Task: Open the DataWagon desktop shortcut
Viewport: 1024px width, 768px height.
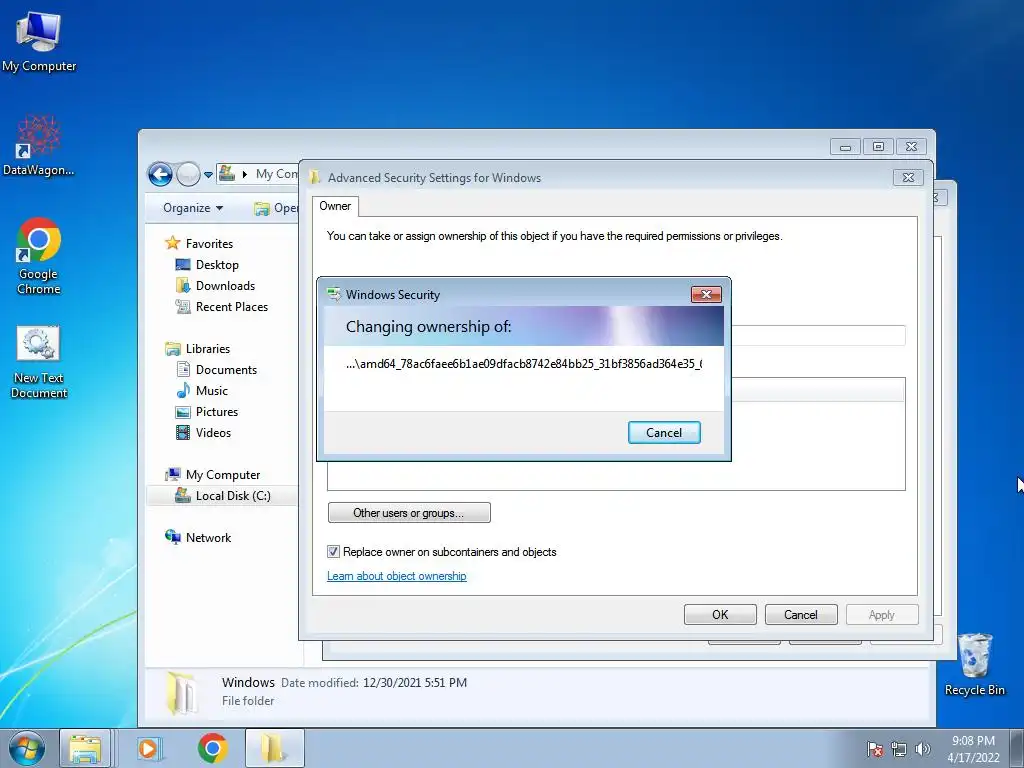Action: (39, 146)
